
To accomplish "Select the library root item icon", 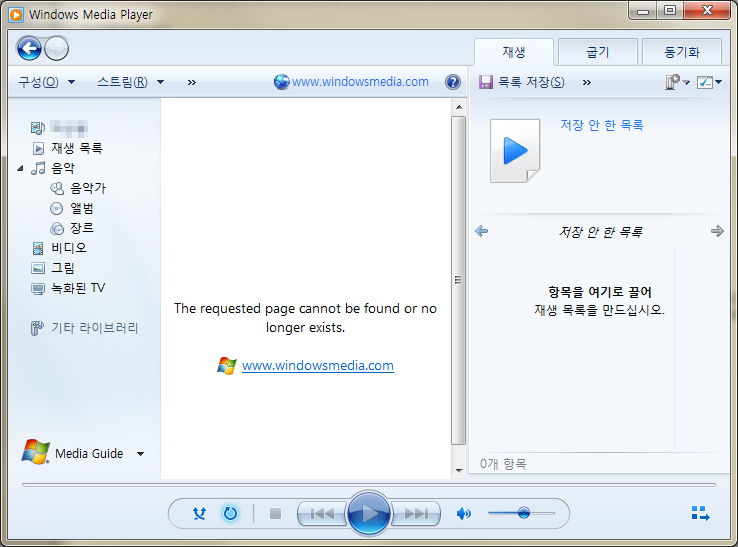I will click(x=38, y=128).
